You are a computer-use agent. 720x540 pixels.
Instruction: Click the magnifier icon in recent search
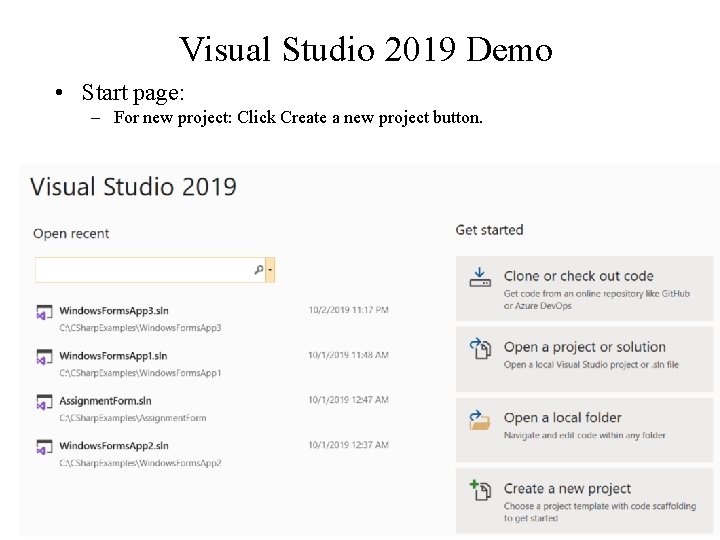[258, 270]
